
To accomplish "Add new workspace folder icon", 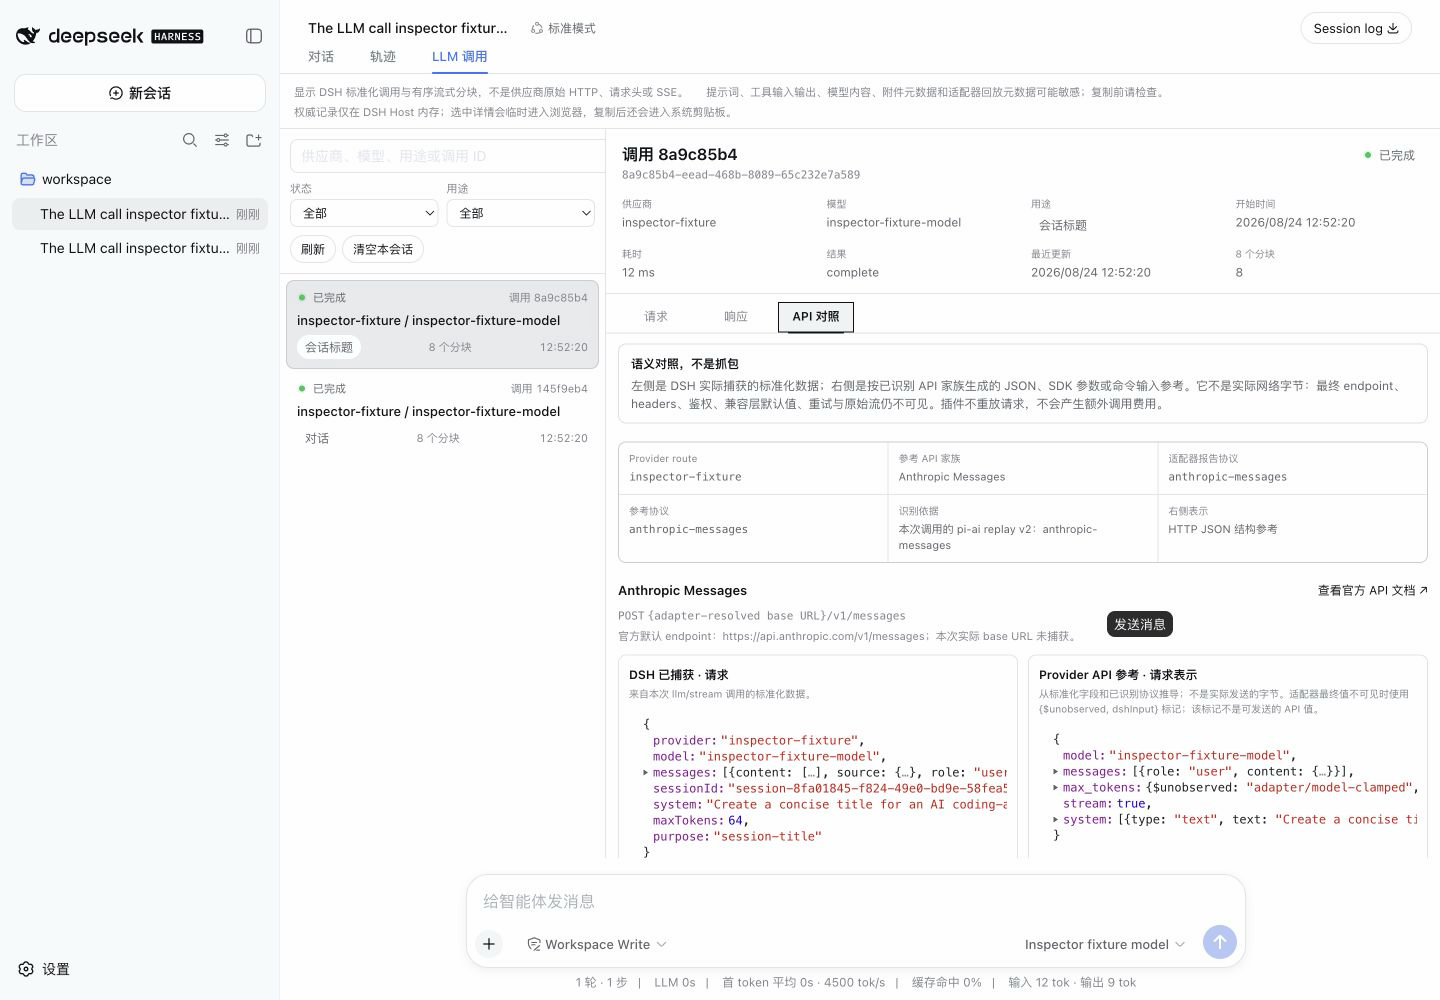I will coord(254,140).
